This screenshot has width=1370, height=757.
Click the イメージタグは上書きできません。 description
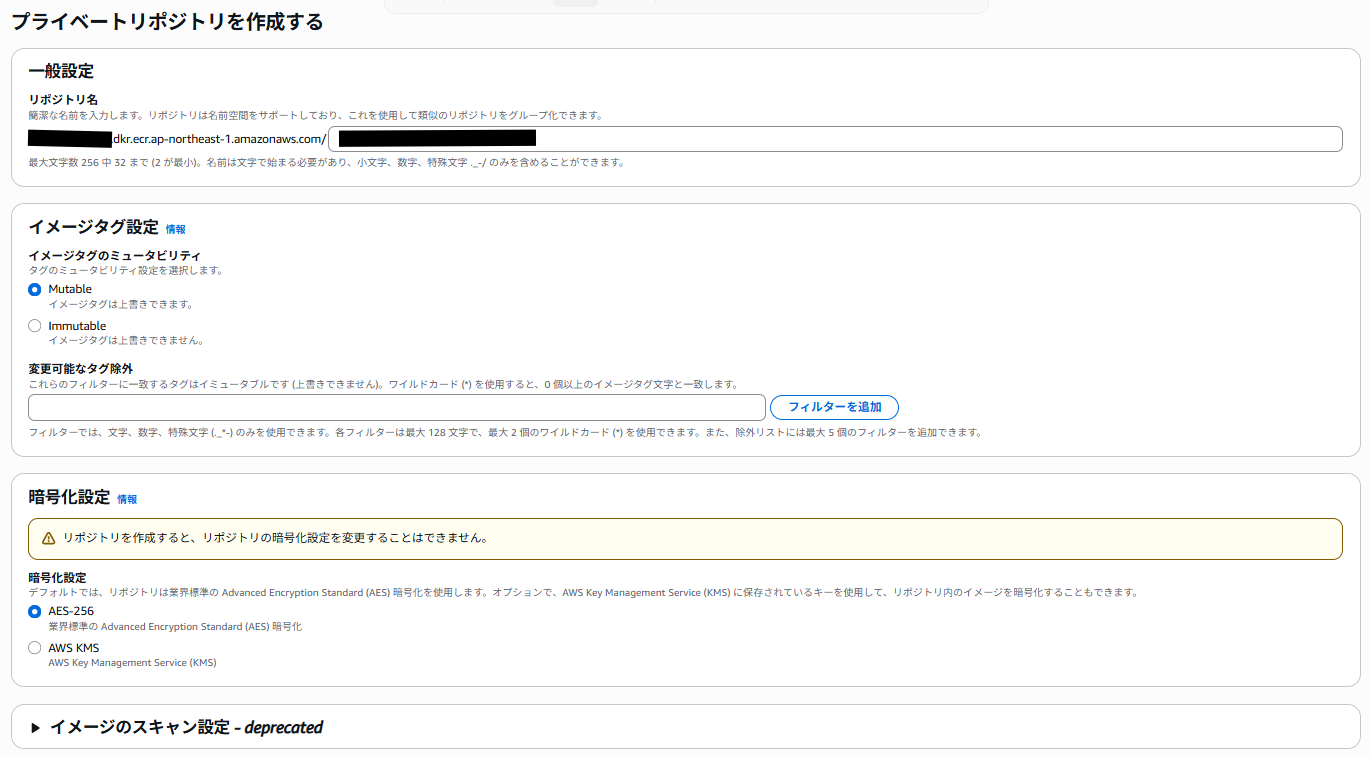(126, 340)
